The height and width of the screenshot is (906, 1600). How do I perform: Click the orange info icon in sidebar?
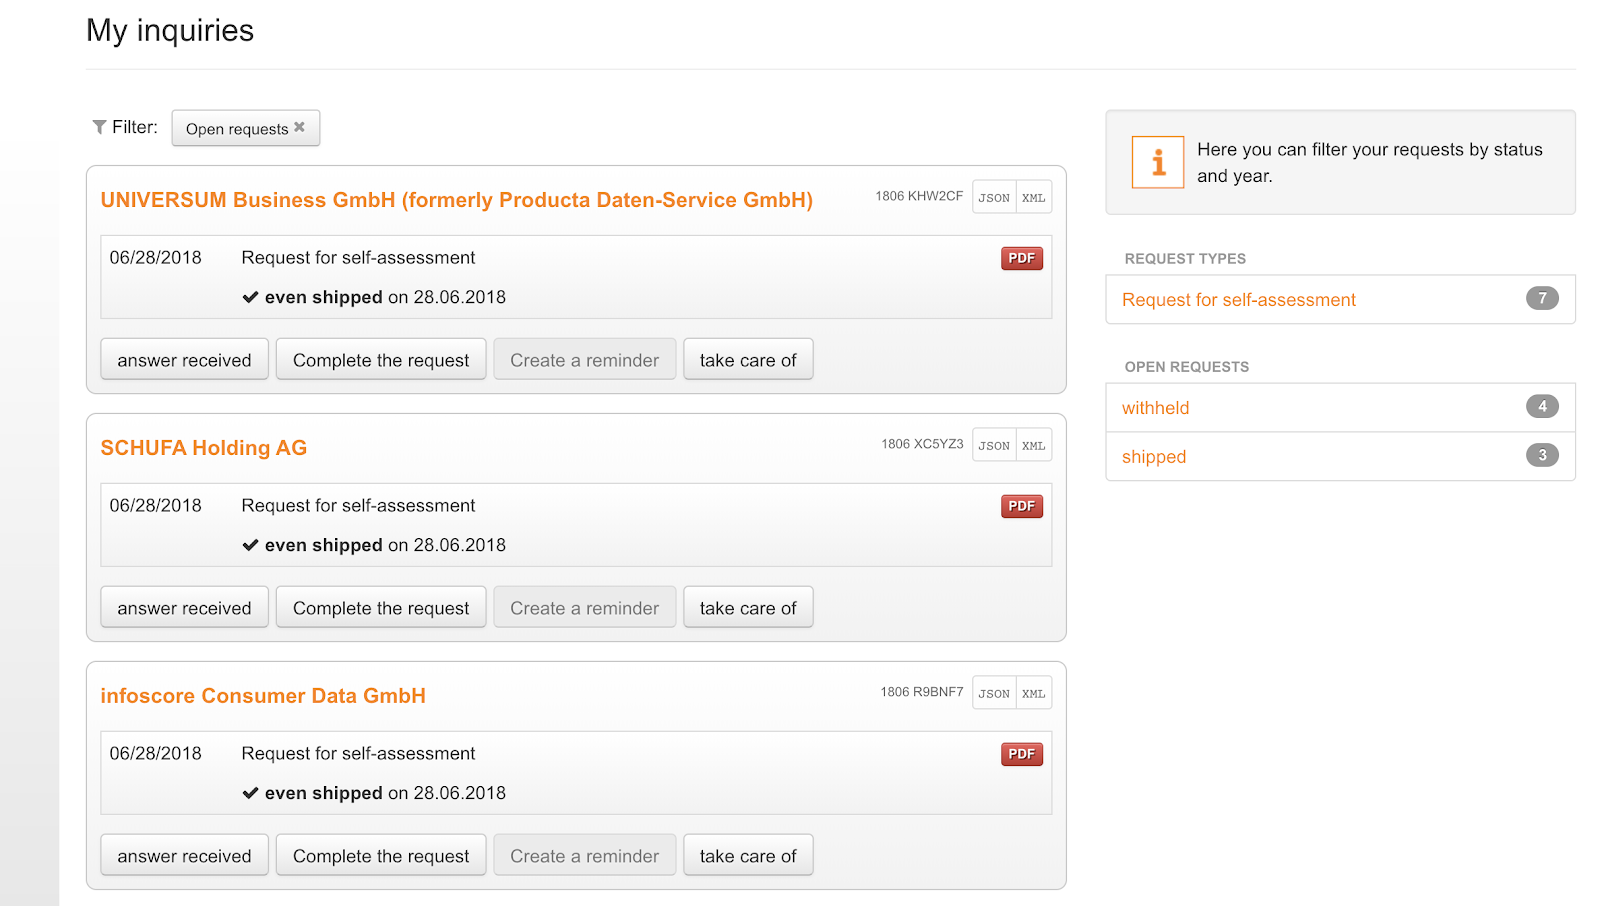(1158, 162)
